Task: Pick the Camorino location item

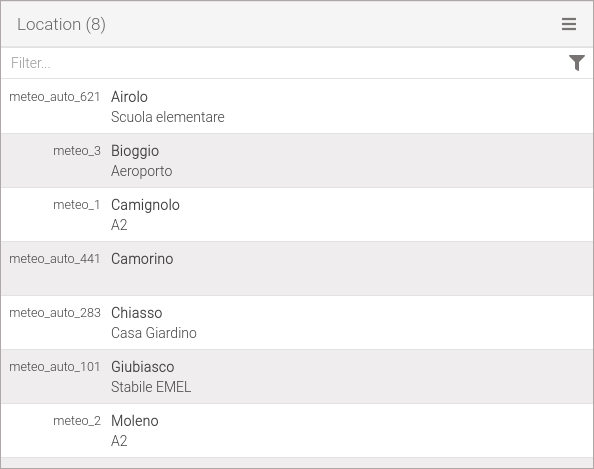Action: 297,269
